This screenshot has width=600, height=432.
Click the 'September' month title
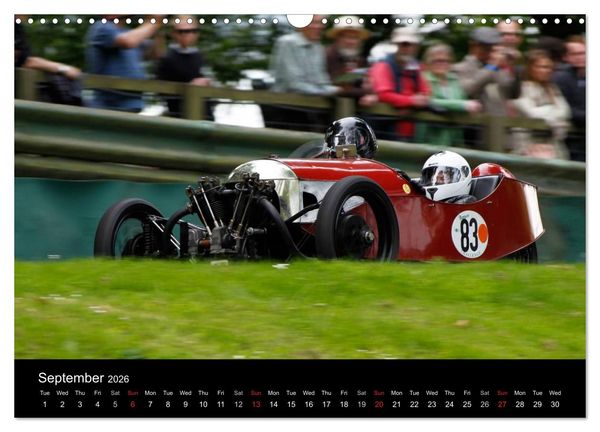(71, 378)
